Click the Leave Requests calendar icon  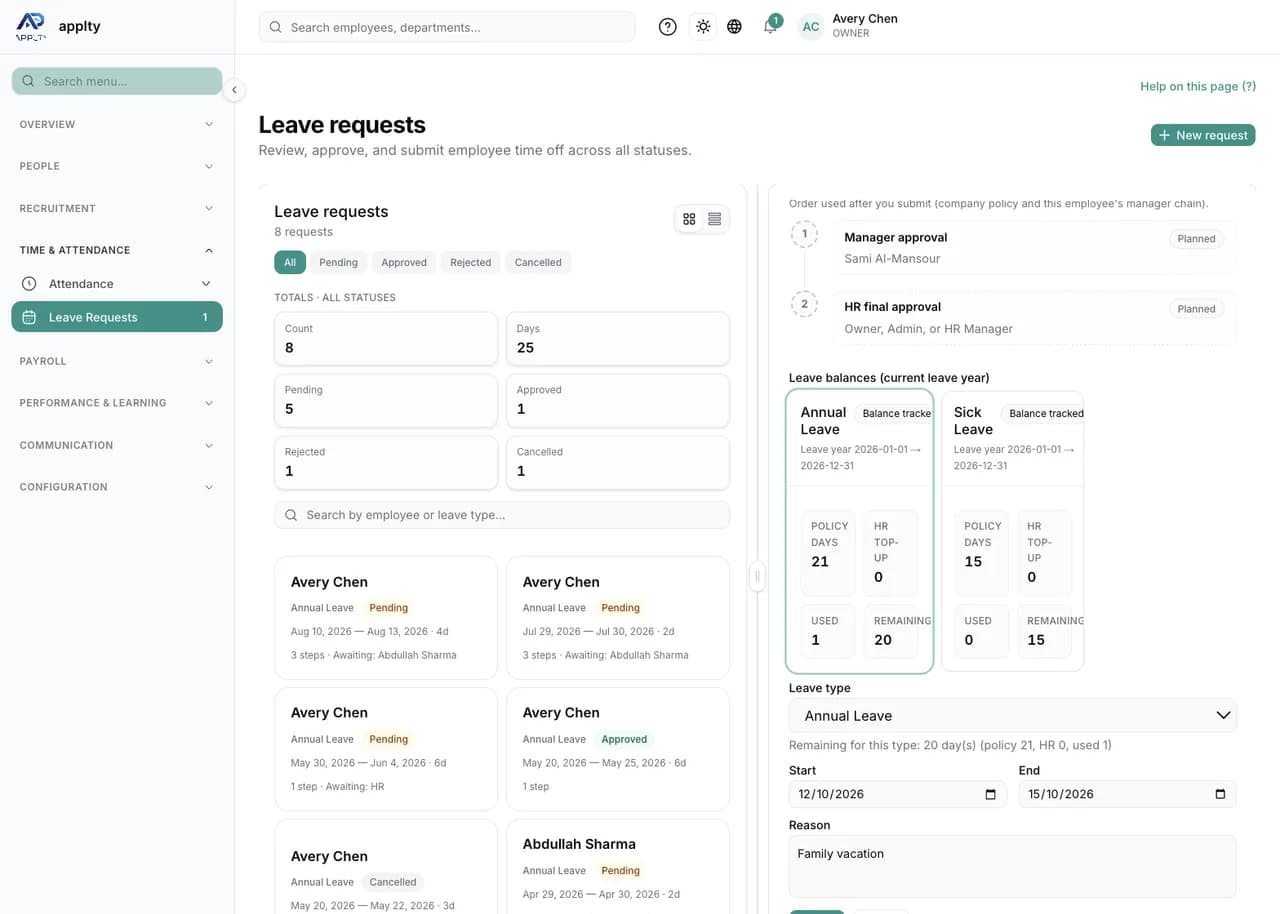point(29,317)
